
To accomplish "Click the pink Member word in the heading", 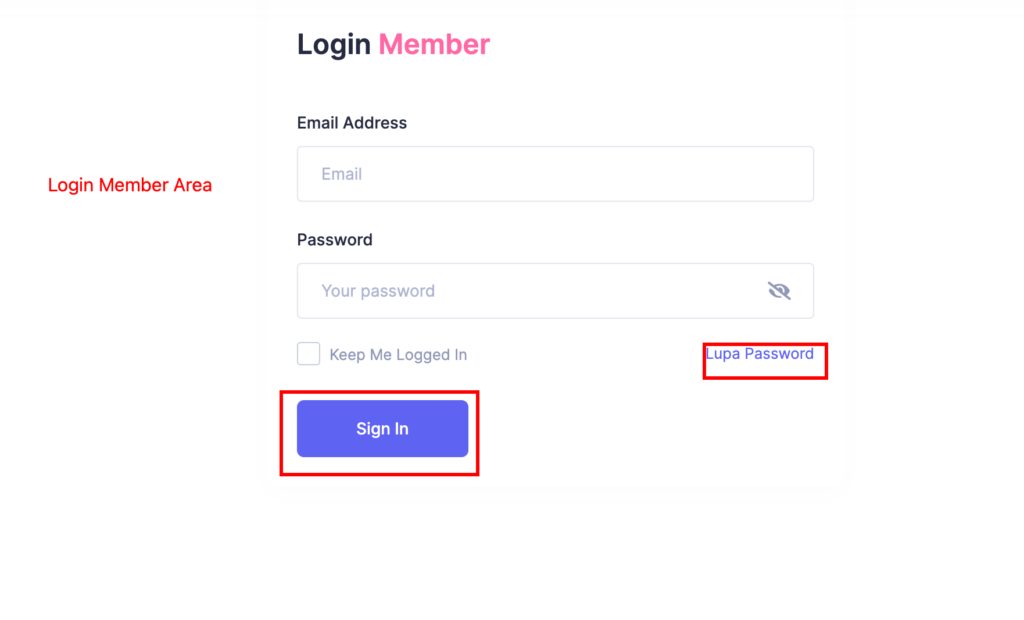I will tap(434, 44).
